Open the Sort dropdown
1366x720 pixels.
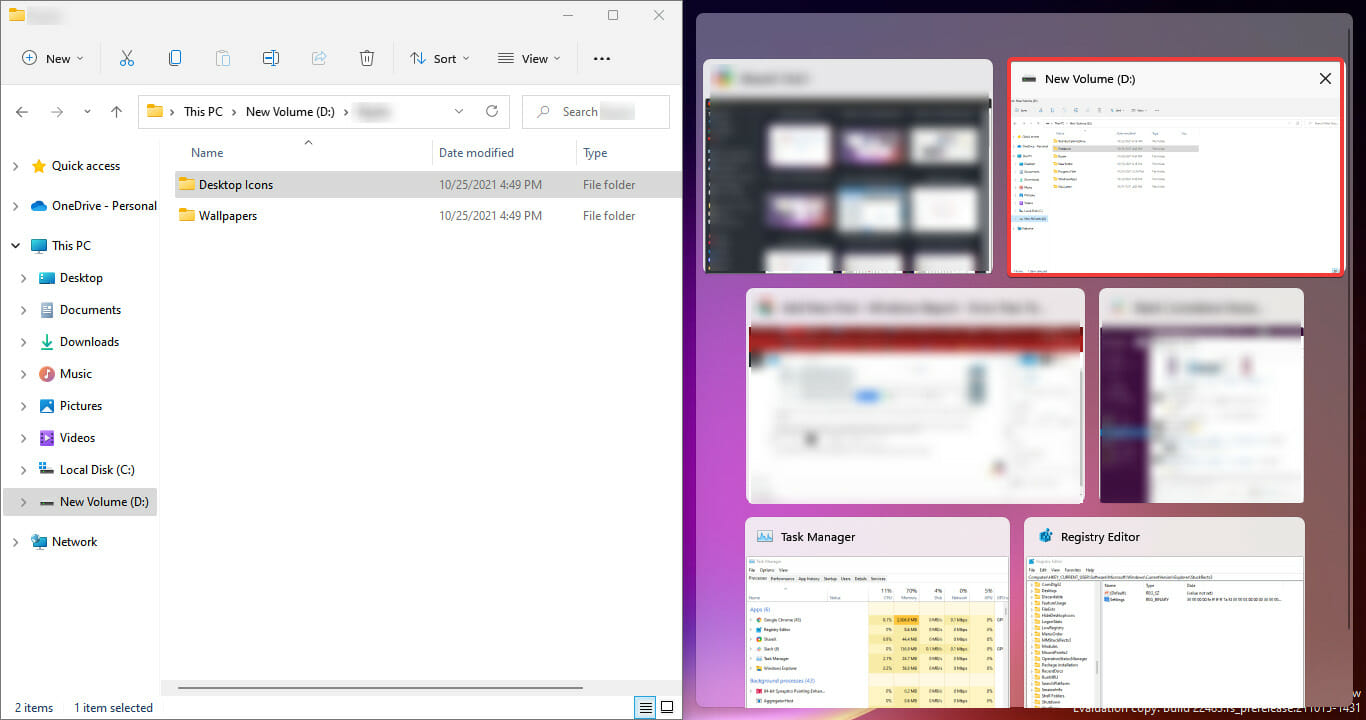[x=439, y=59]
